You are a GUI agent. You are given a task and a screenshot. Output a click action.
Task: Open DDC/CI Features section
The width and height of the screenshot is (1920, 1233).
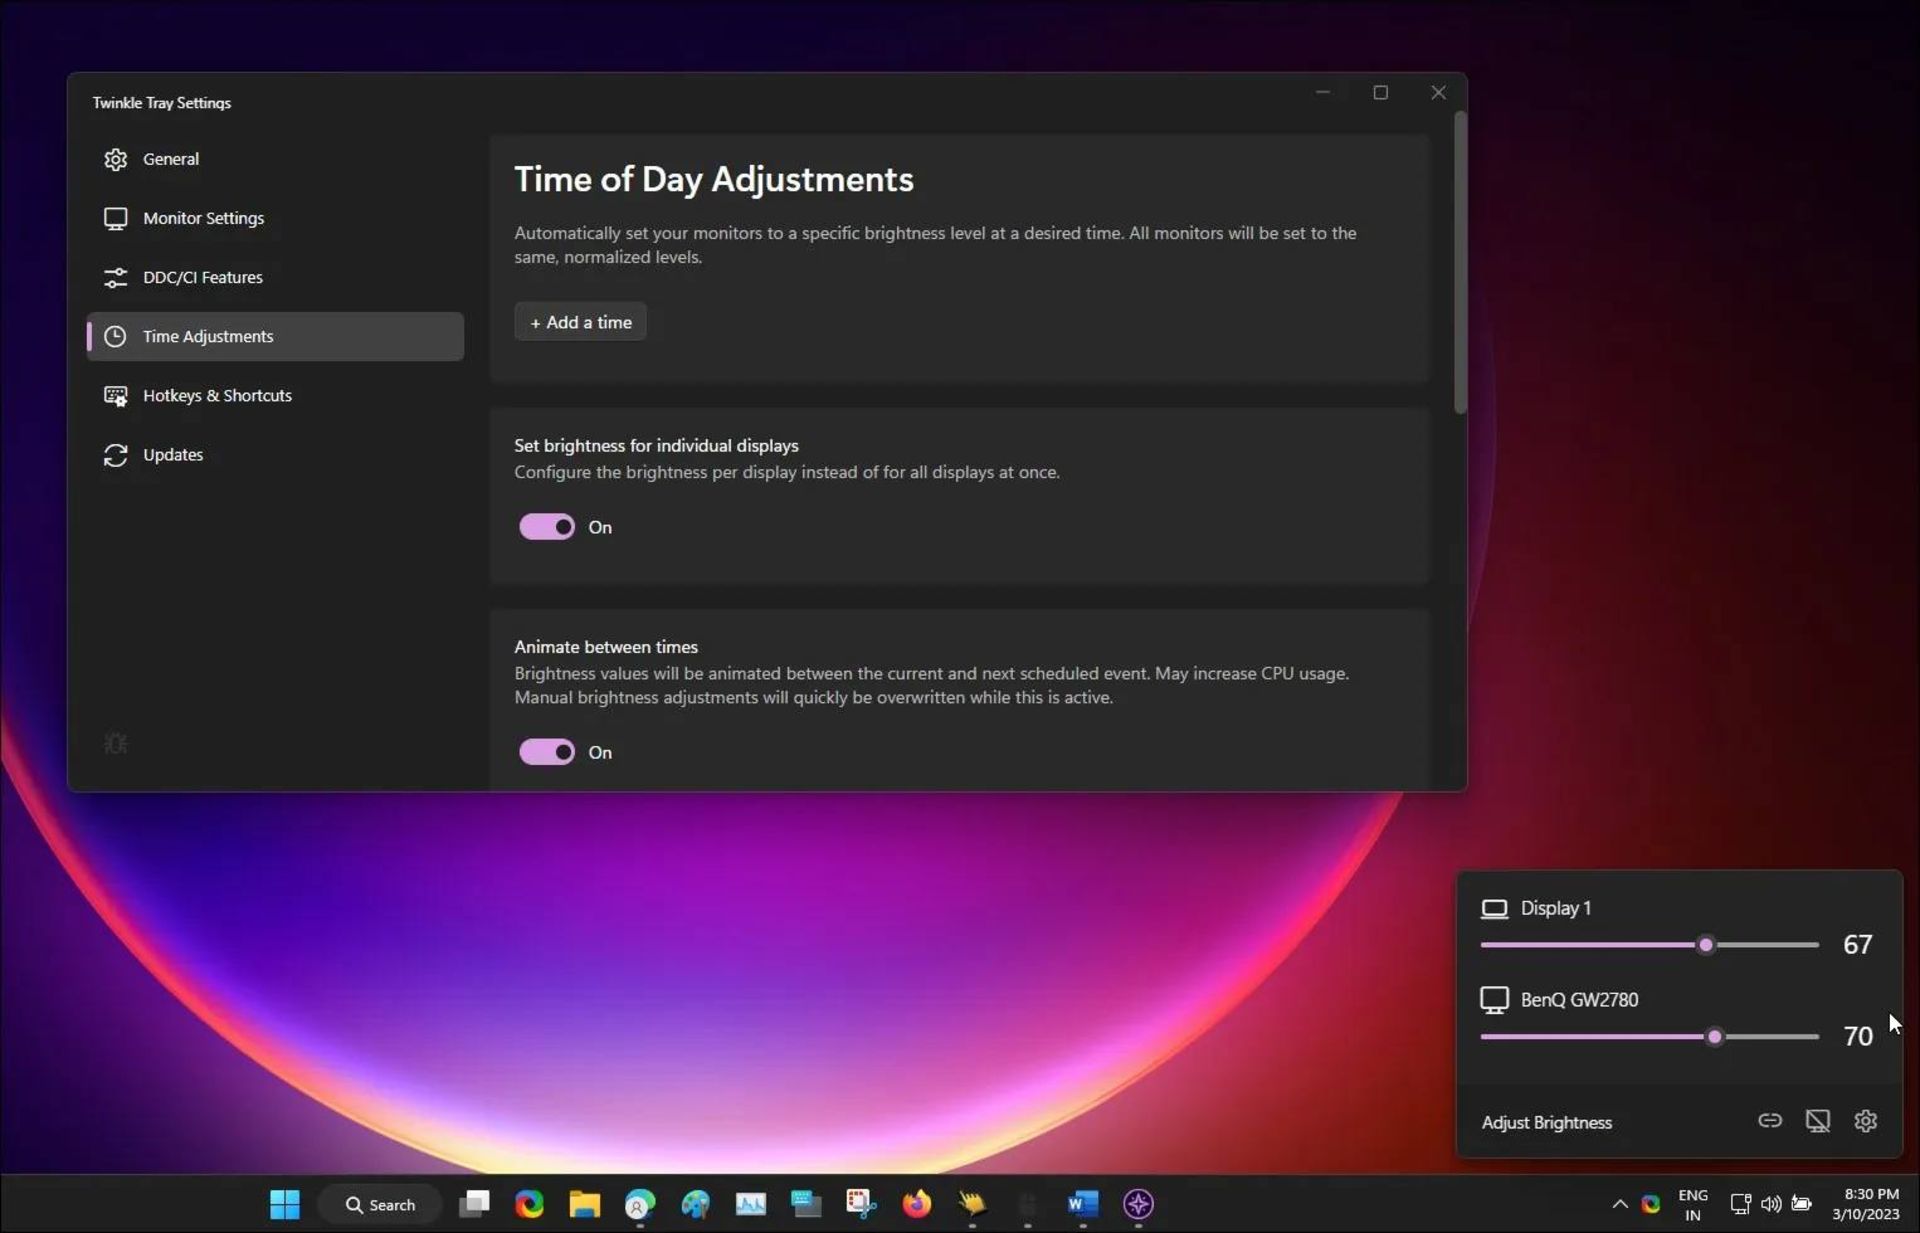(202, 277)
